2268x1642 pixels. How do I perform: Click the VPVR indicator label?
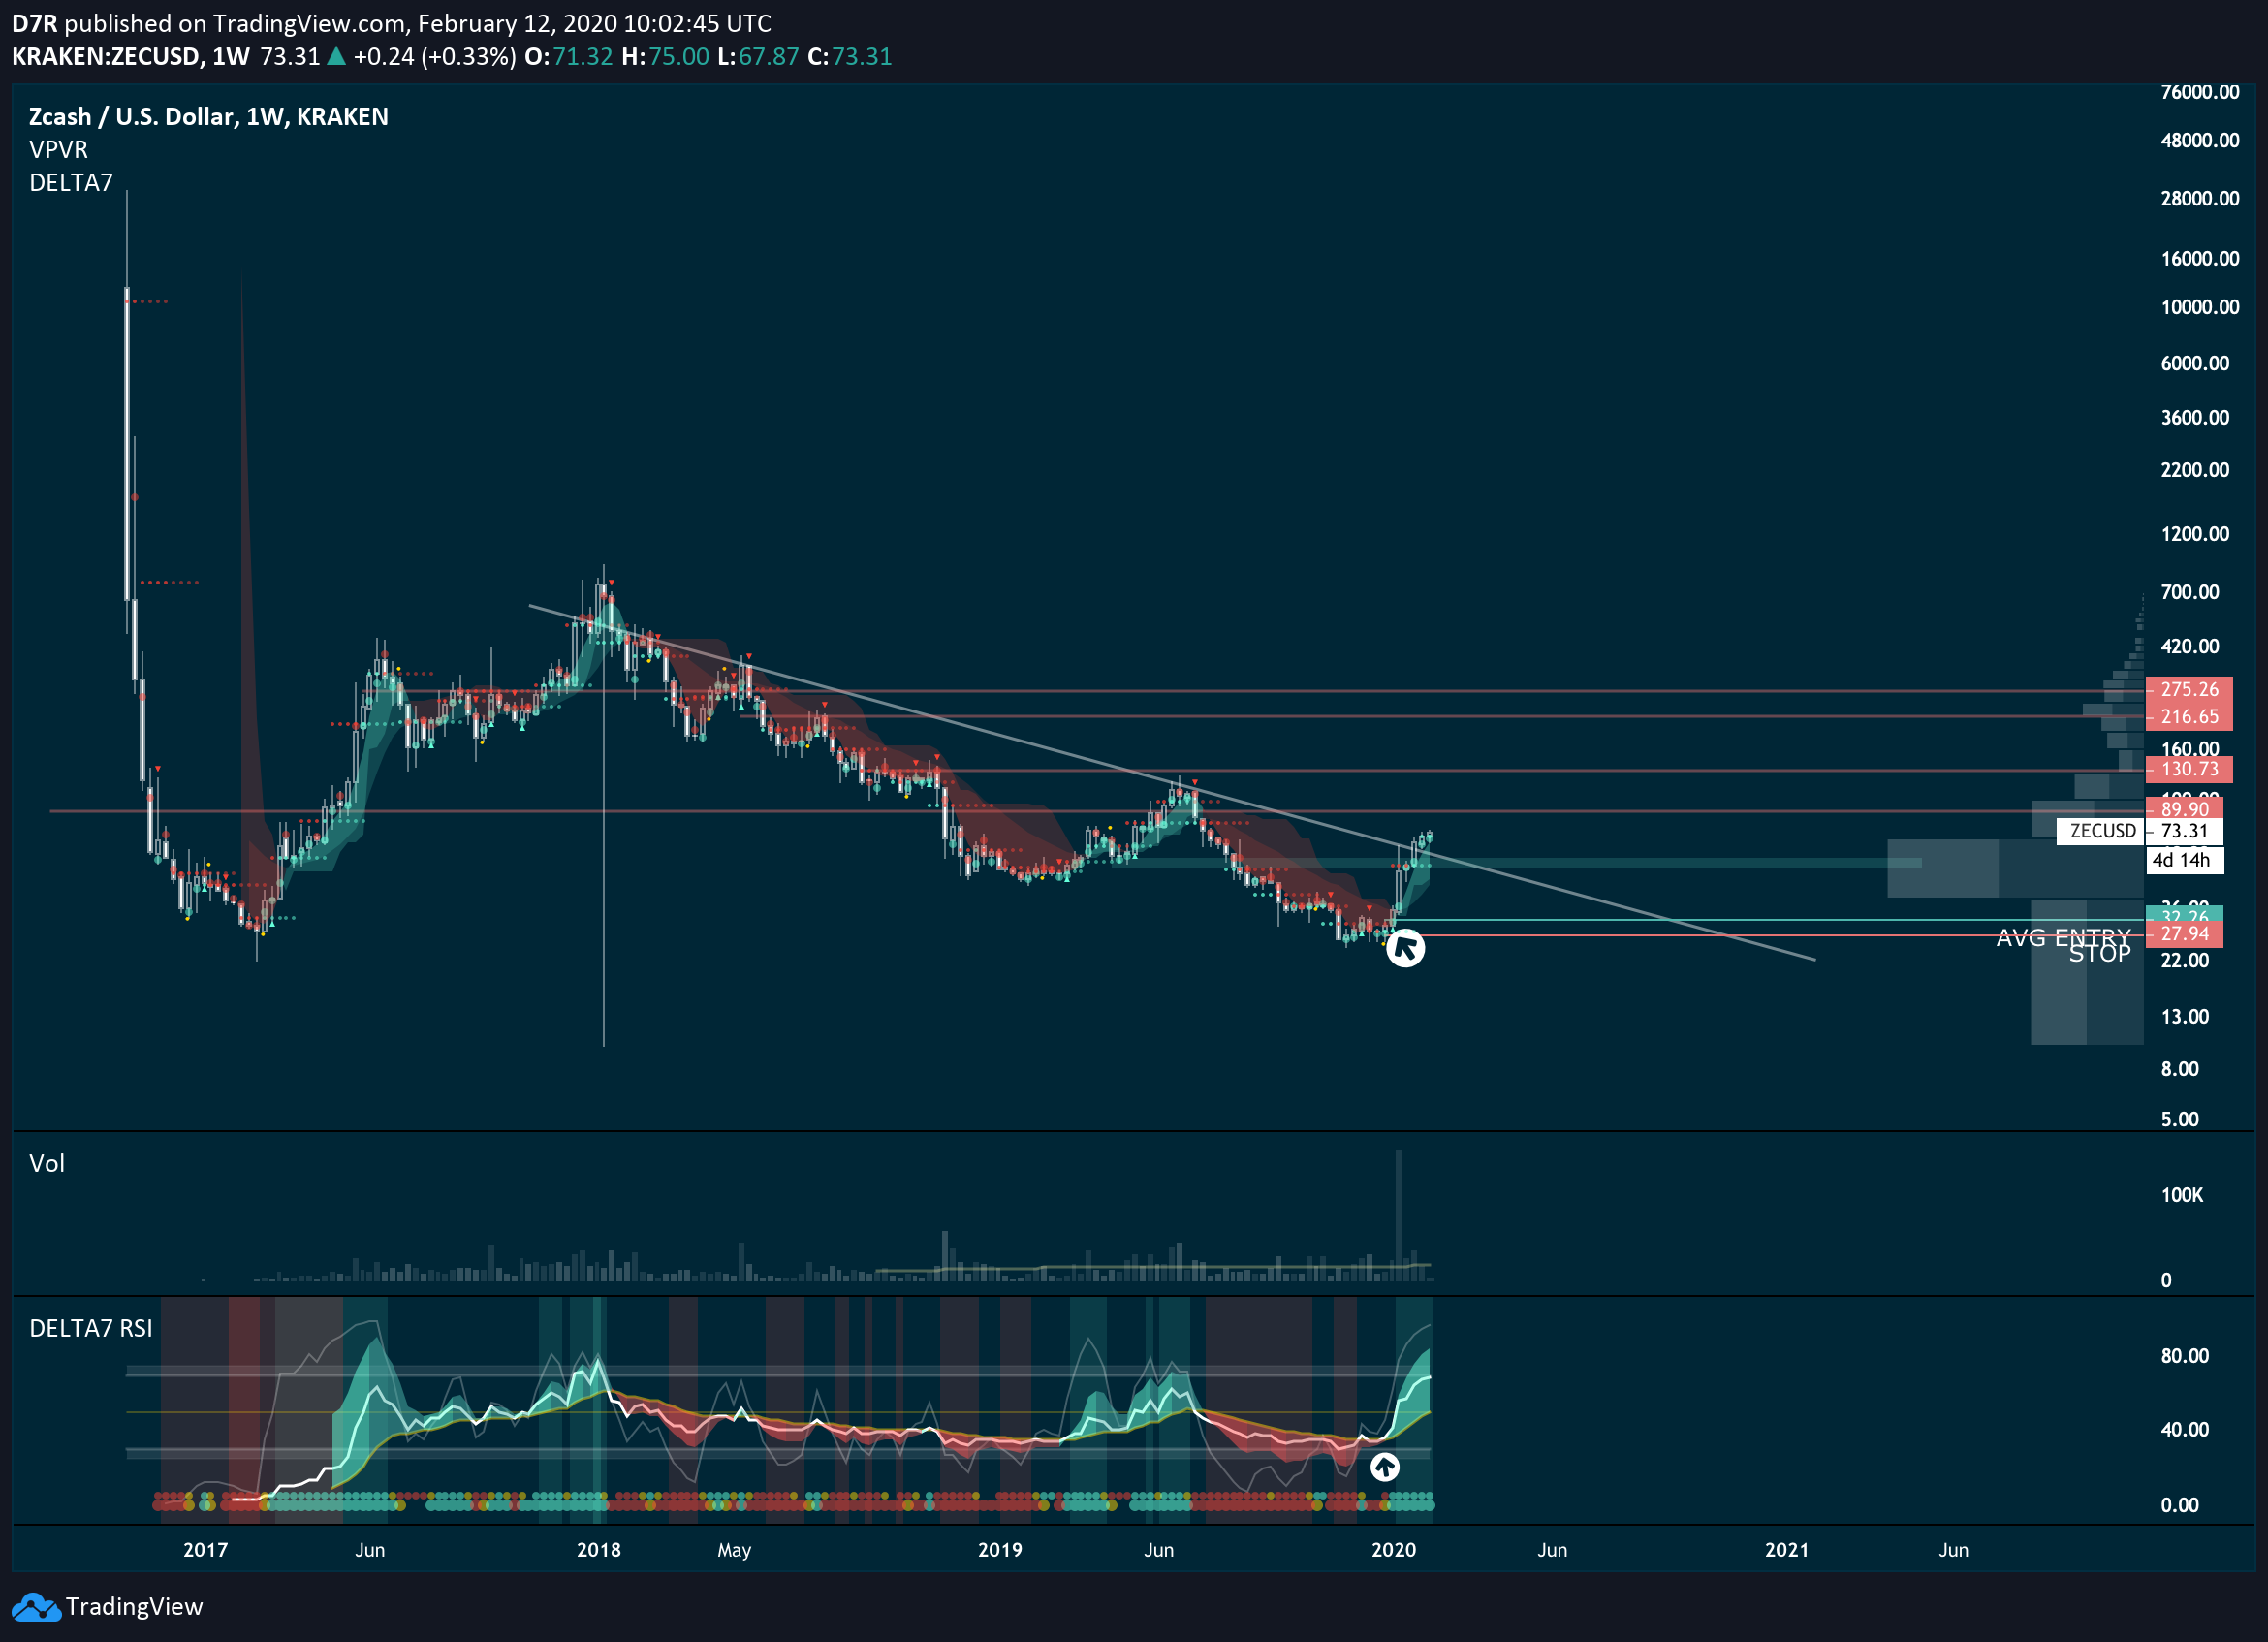58,149
